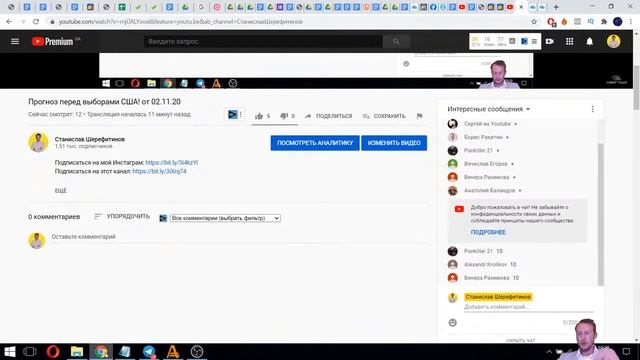Viewport: 640px width, 360px height.
Task: Click the Оставьте комментарий comment field
Action: pyautogui.click(x=239, y=237)
